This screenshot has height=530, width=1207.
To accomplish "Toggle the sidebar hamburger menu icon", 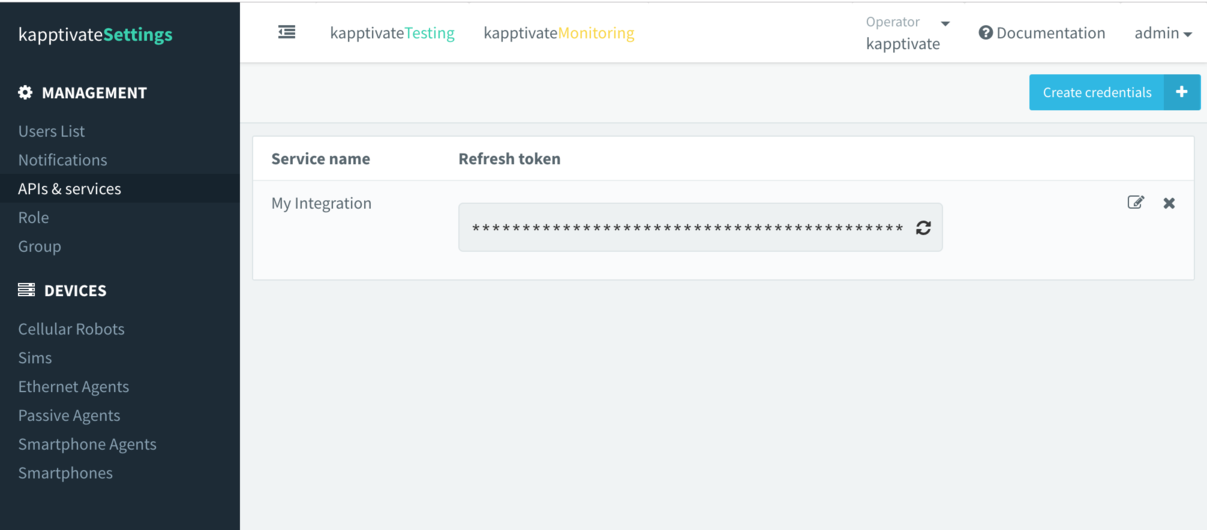I will (287, 33).
